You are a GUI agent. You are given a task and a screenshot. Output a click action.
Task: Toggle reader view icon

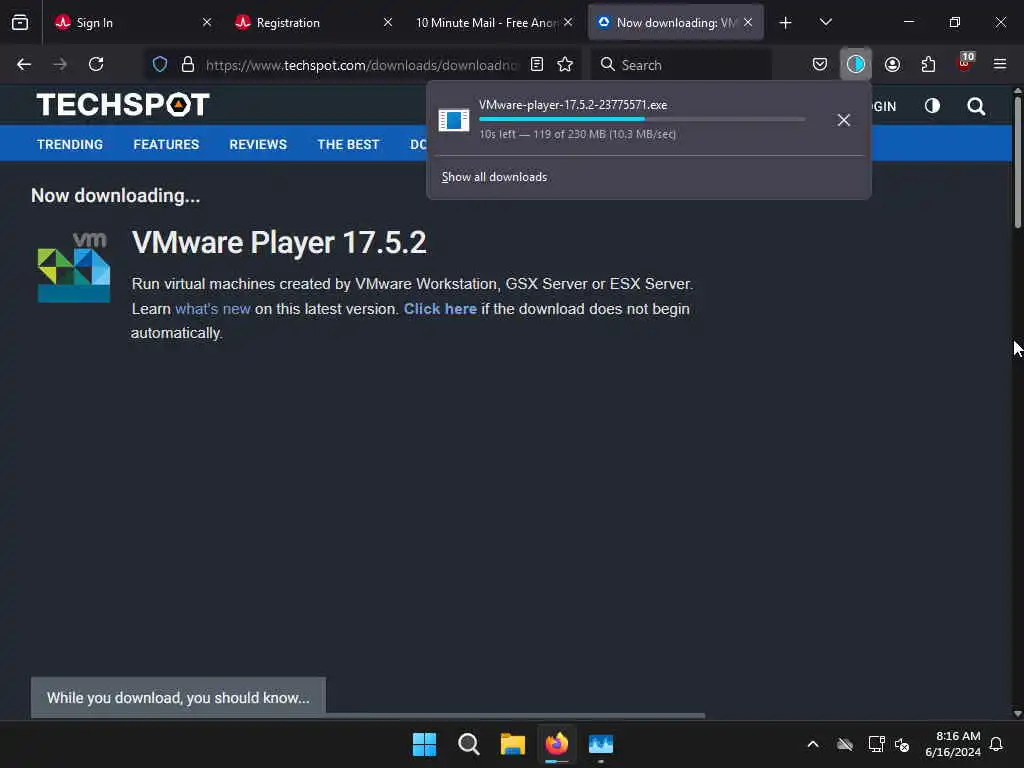[537, 64]
